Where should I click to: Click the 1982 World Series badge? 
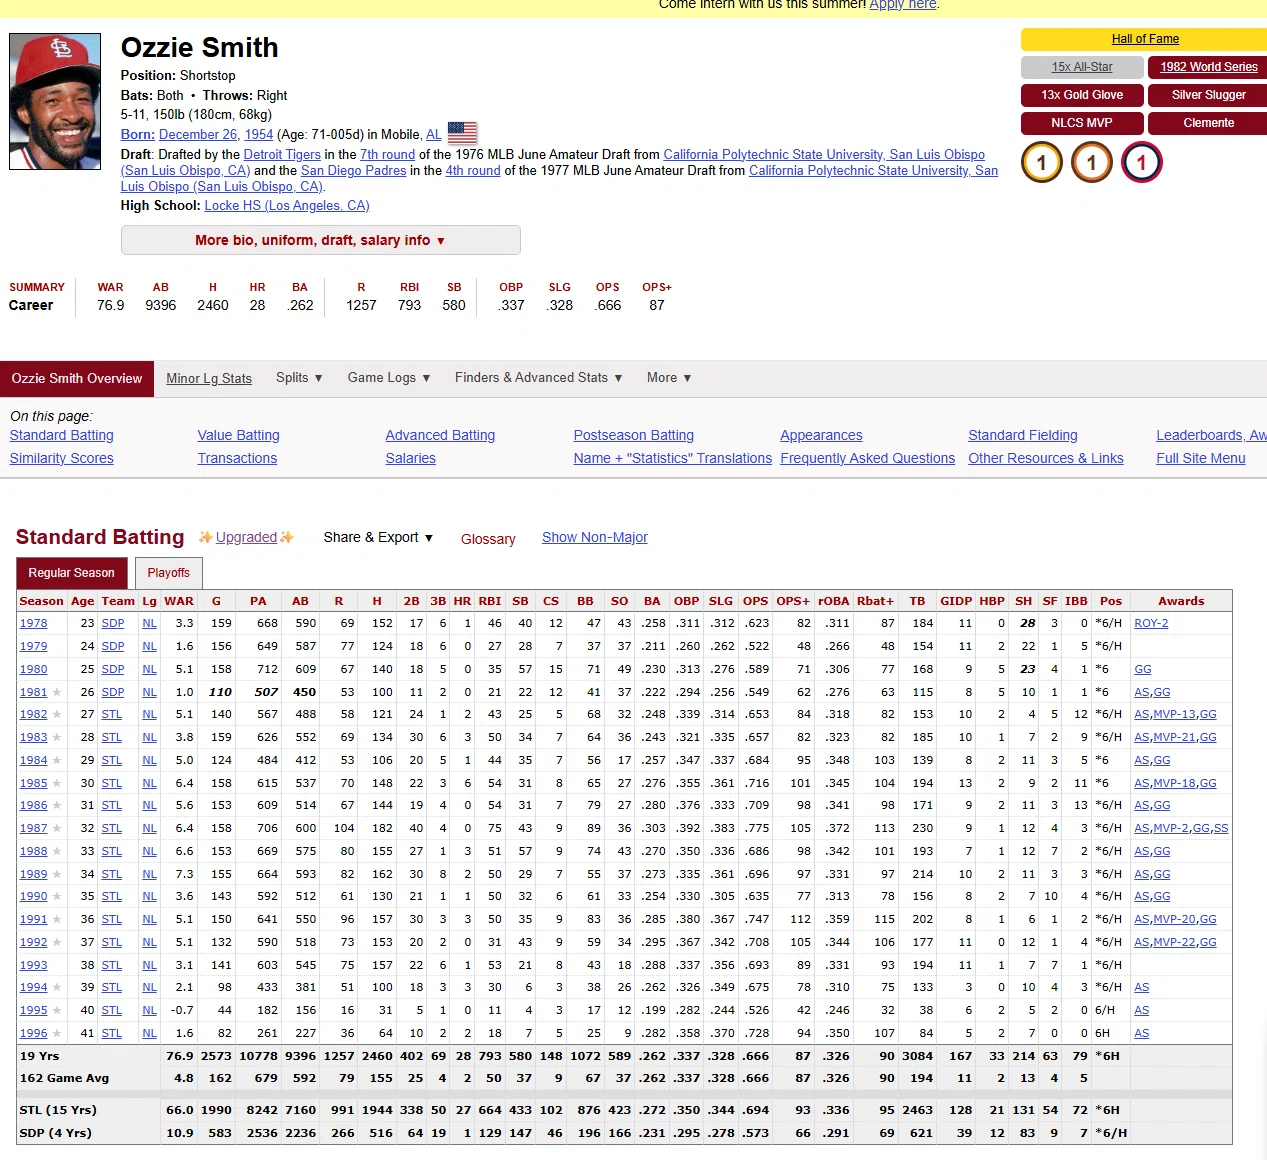click(1208, 67)
